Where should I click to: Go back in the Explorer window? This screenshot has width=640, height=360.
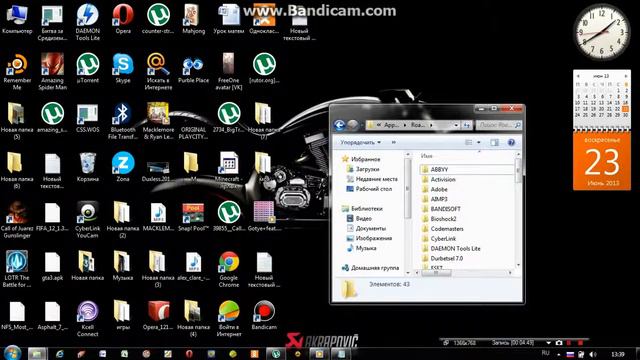339,125
